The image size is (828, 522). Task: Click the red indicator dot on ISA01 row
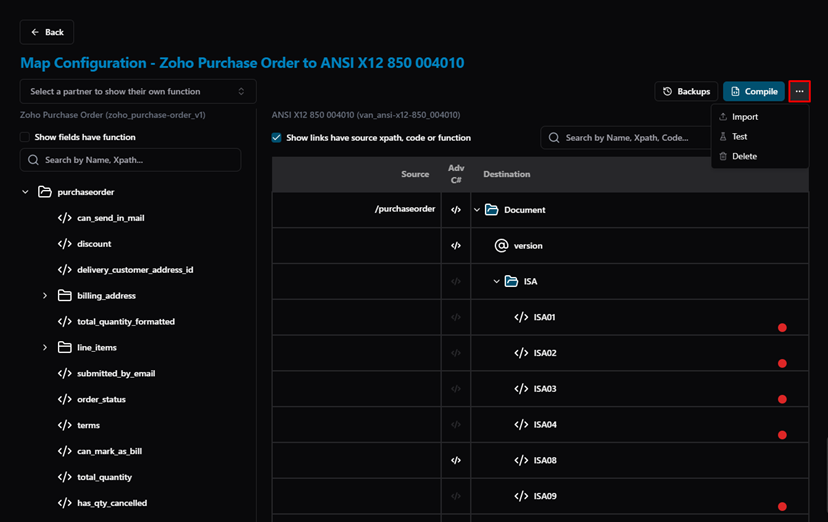click(x=782, y=328)
